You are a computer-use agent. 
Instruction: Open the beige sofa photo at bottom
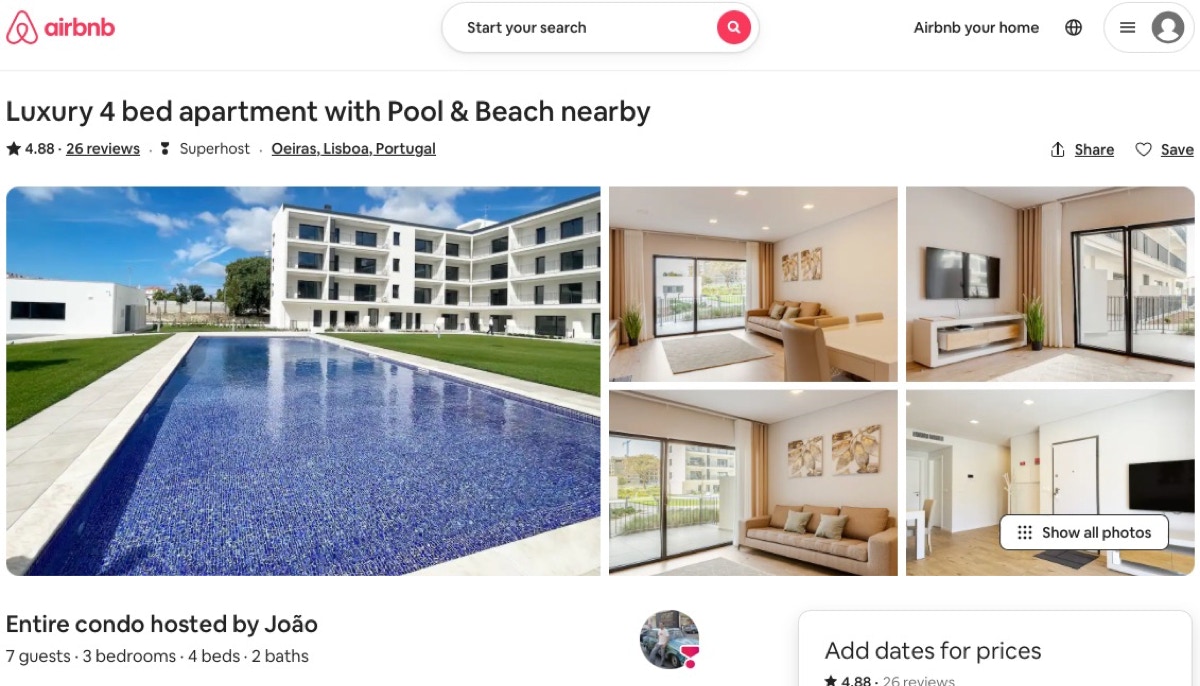tap(753, 483)
